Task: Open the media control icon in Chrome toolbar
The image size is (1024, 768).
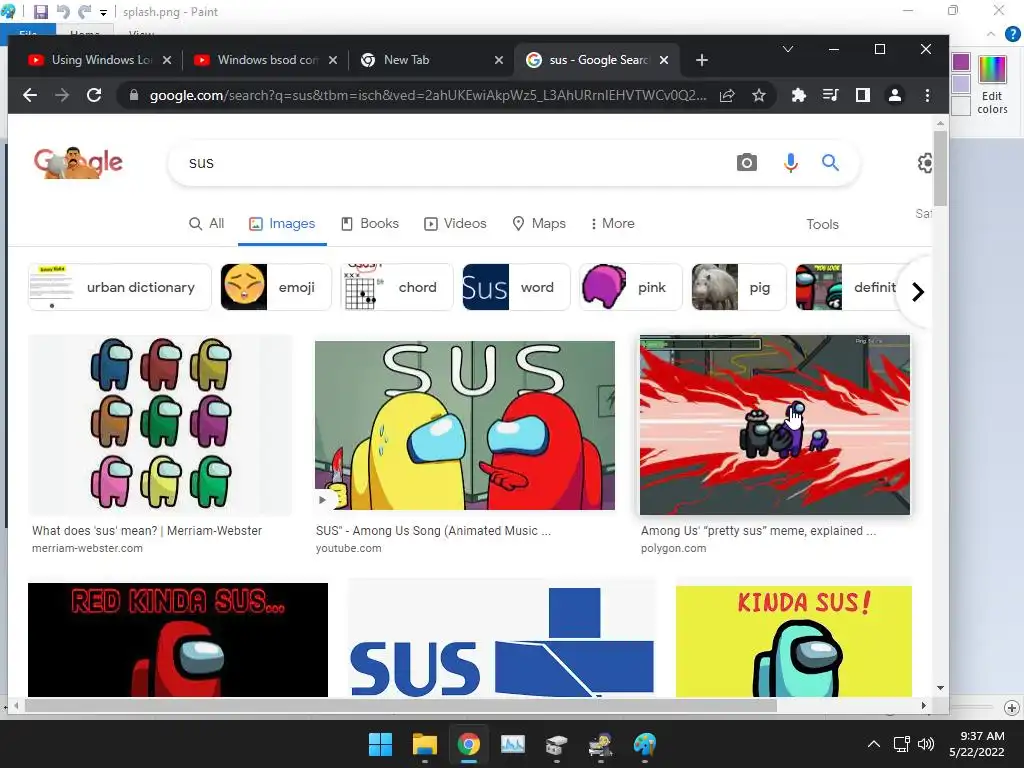Action: click(830, 95)
